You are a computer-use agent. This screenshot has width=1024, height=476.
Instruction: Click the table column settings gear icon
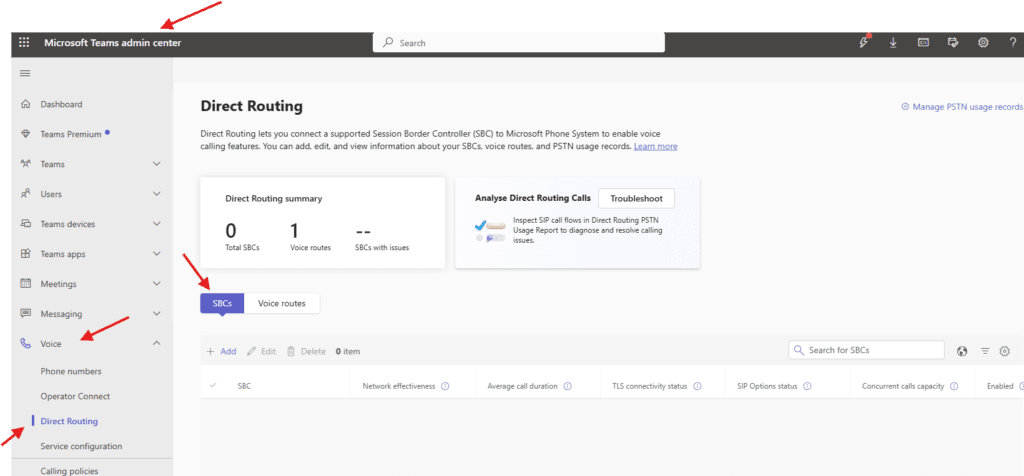point(1005,351)
